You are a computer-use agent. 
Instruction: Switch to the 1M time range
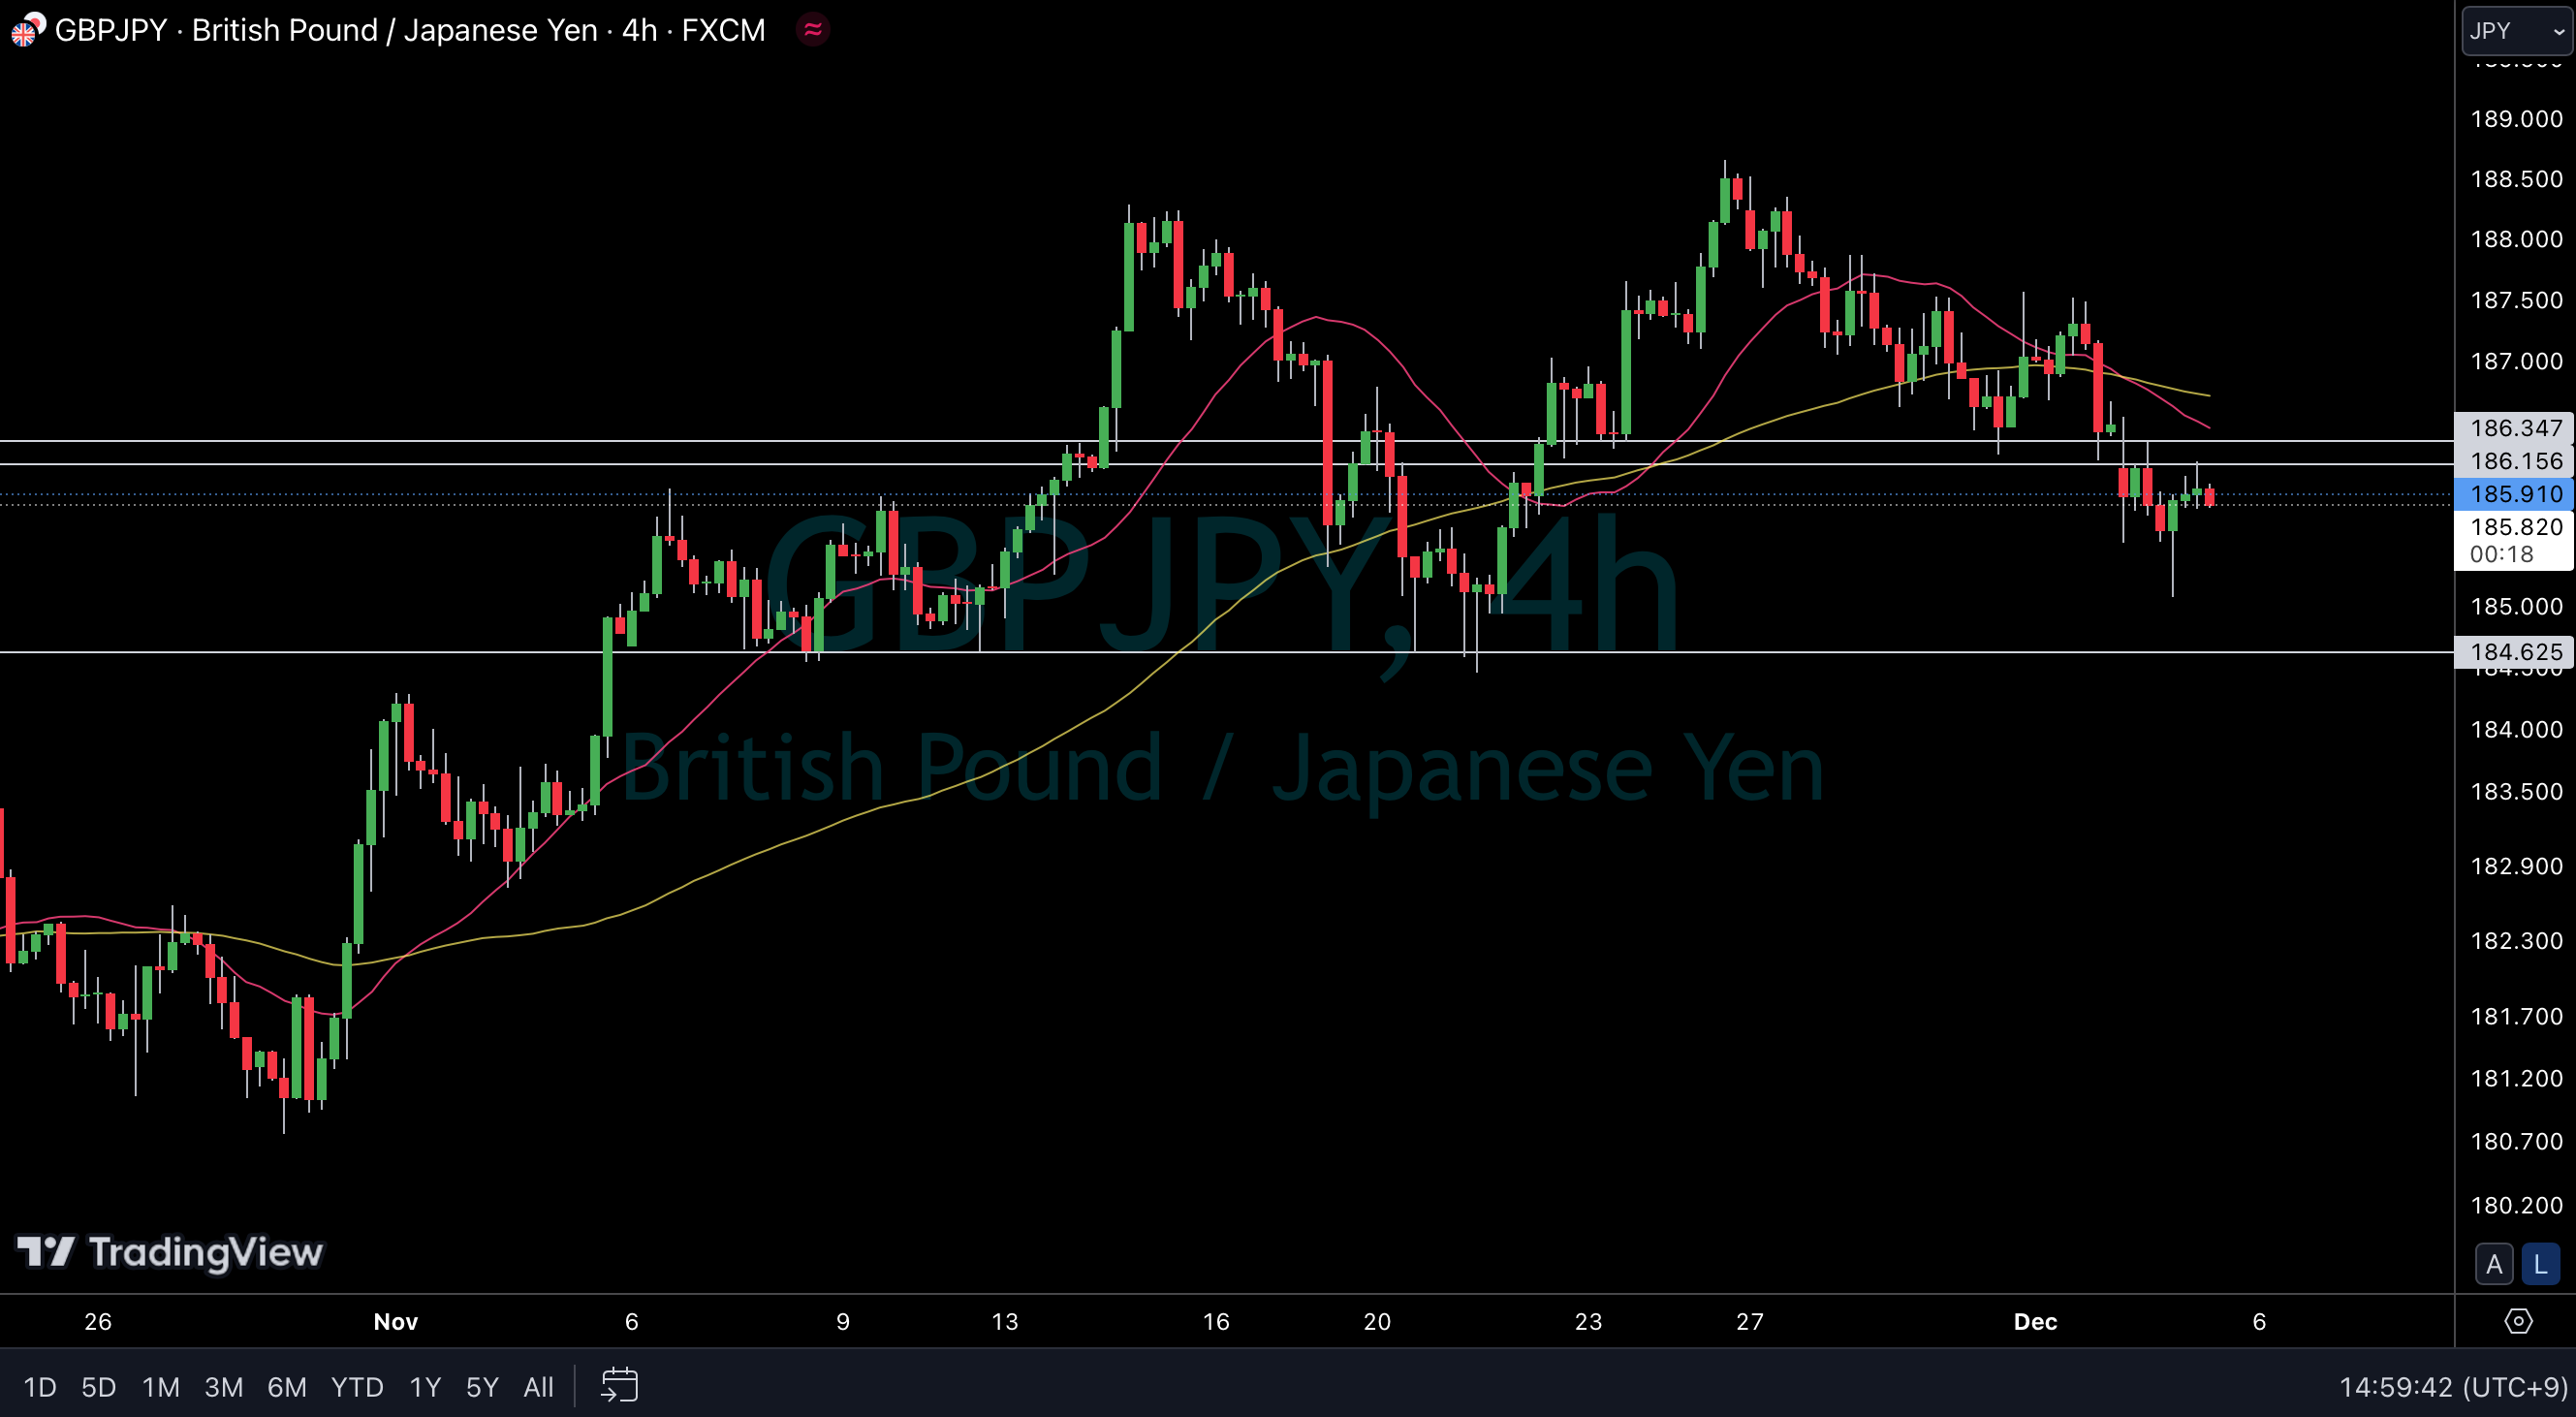tap(160, 1387)
